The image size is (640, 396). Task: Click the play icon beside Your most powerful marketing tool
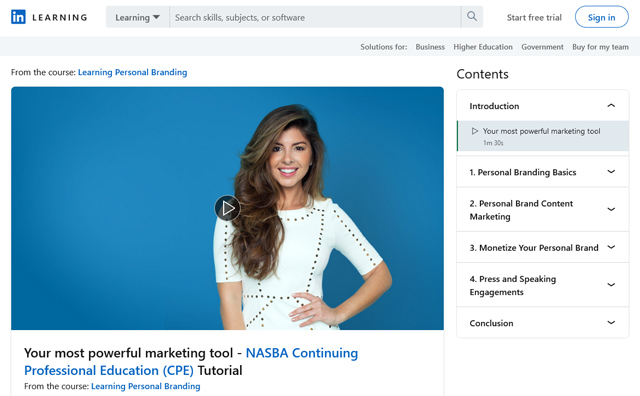click(x=475, y=131)
